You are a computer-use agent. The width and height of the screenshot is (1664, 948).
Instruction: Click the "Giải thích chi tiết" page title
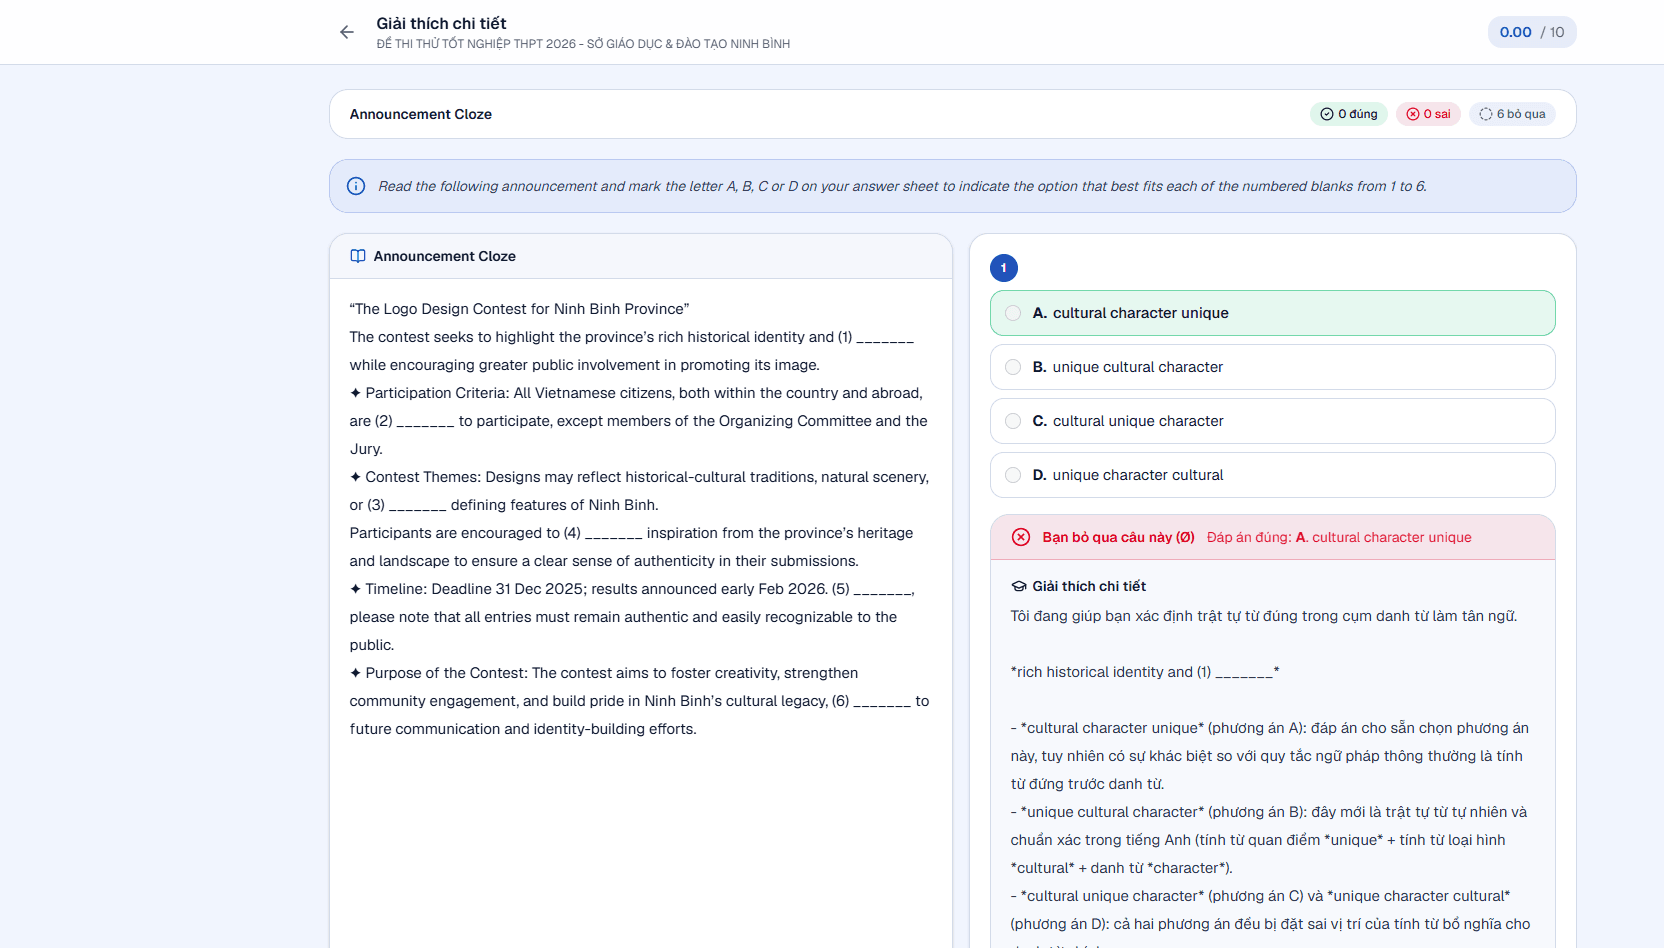(x=441, y=23)
